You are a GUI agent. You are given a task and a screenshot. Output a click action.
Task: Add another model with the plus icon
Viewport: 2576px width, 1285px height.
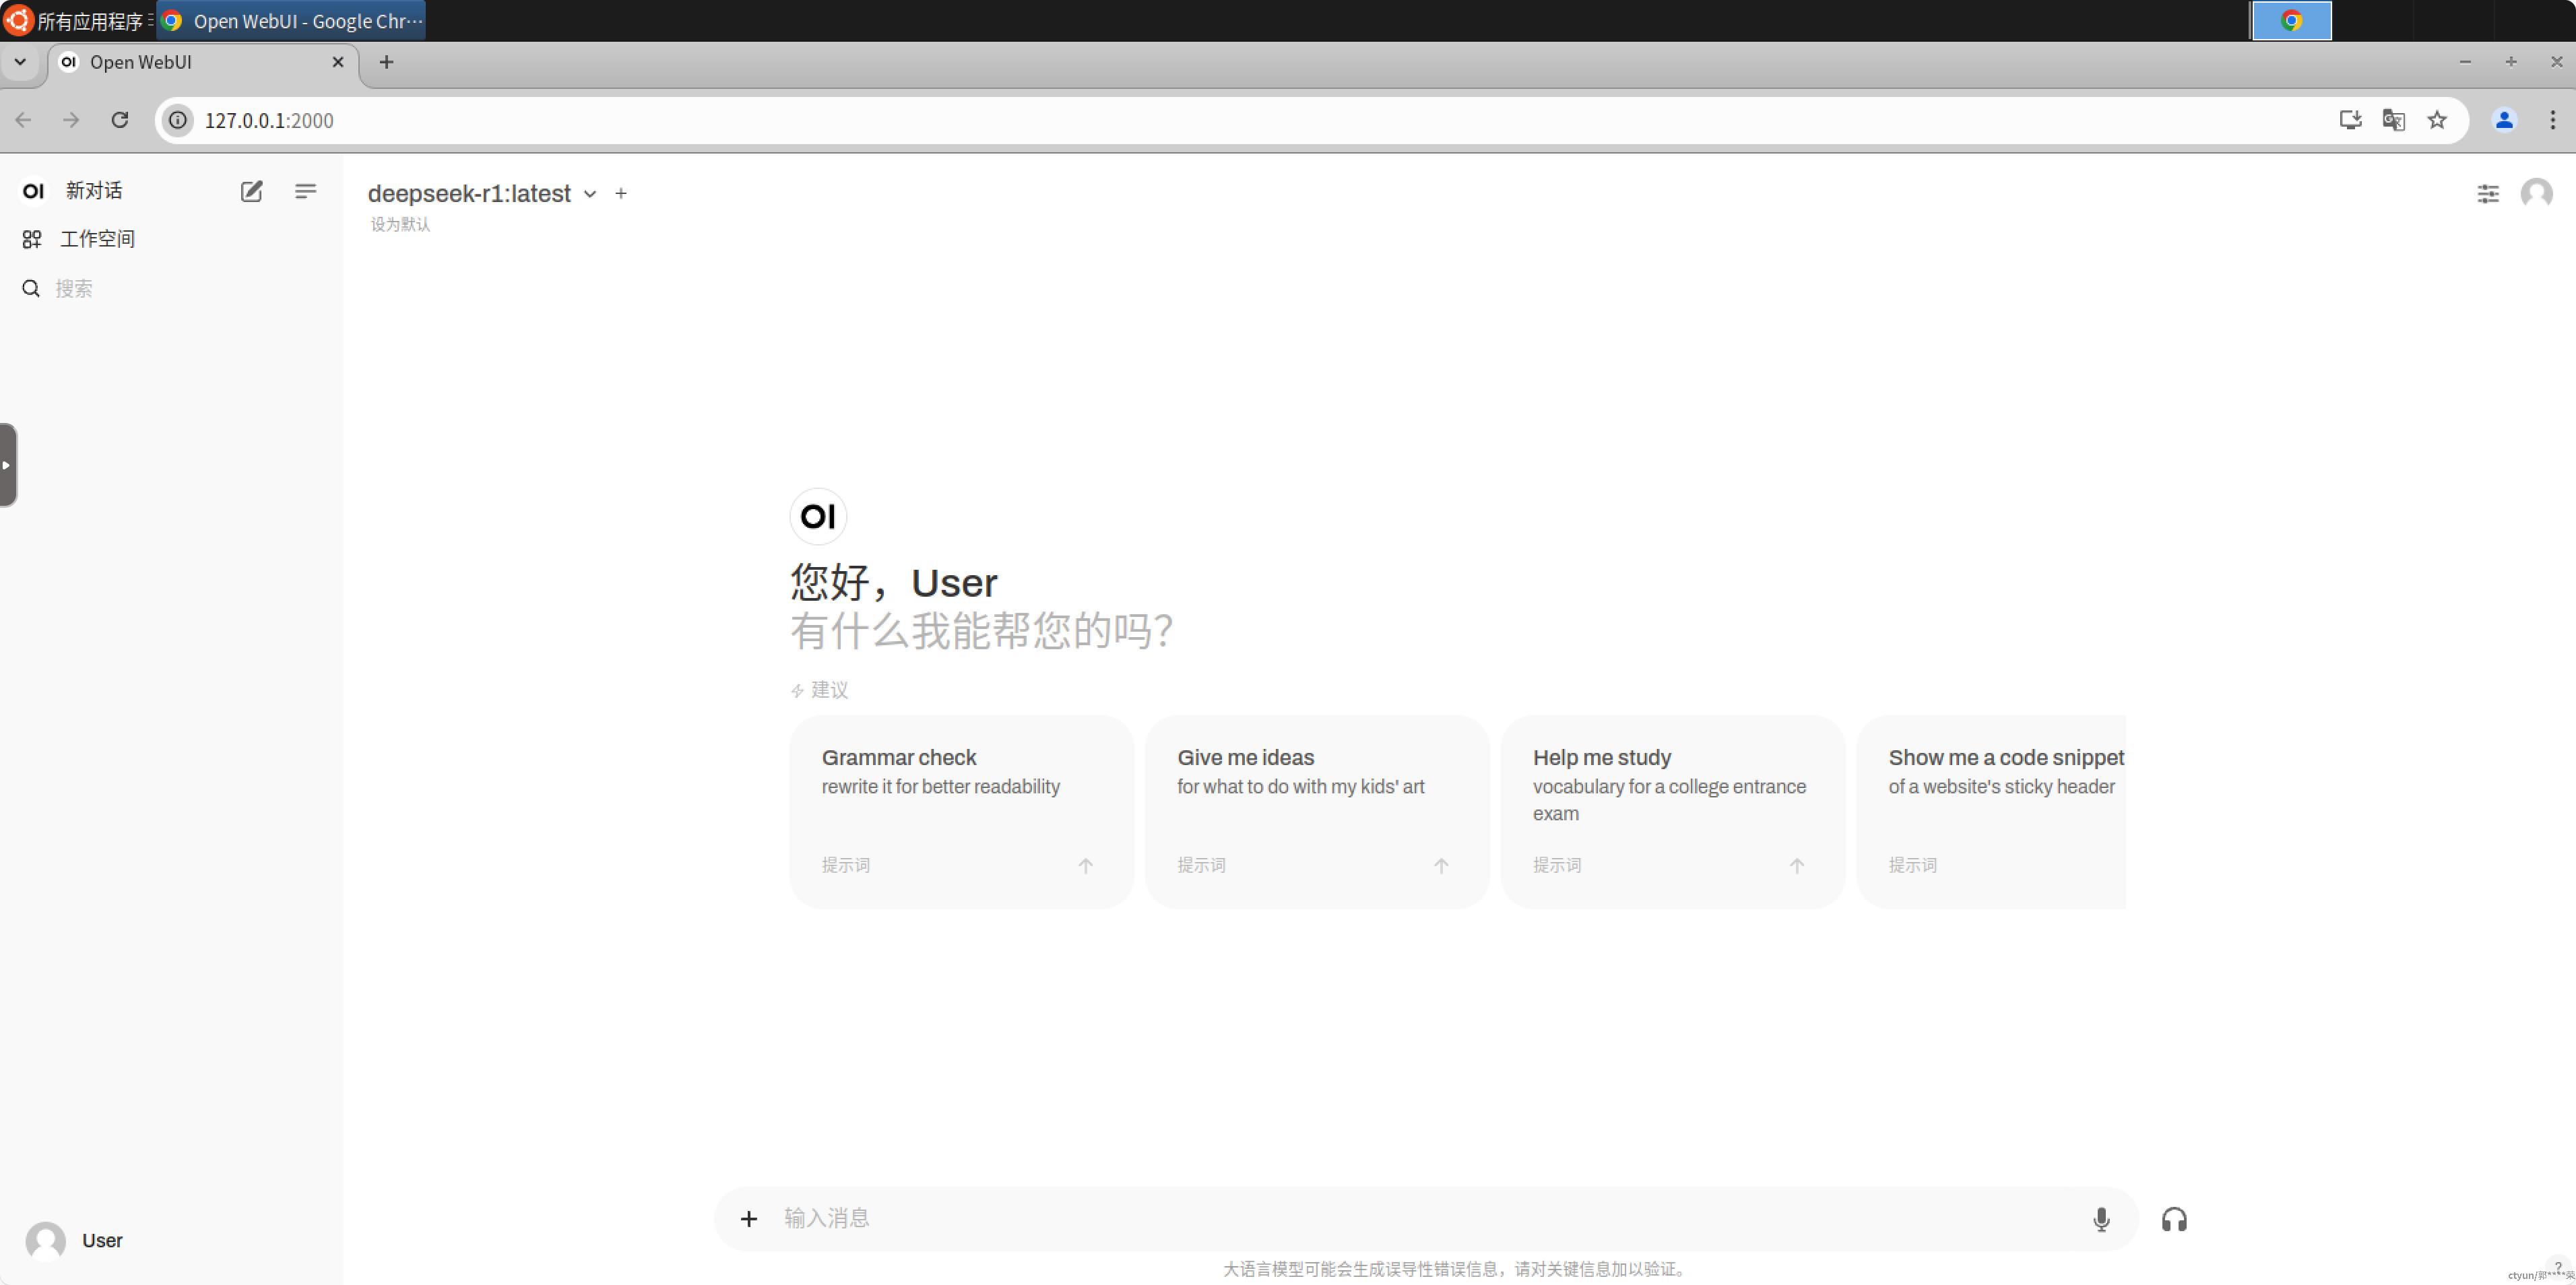click(x=621, y=193)
